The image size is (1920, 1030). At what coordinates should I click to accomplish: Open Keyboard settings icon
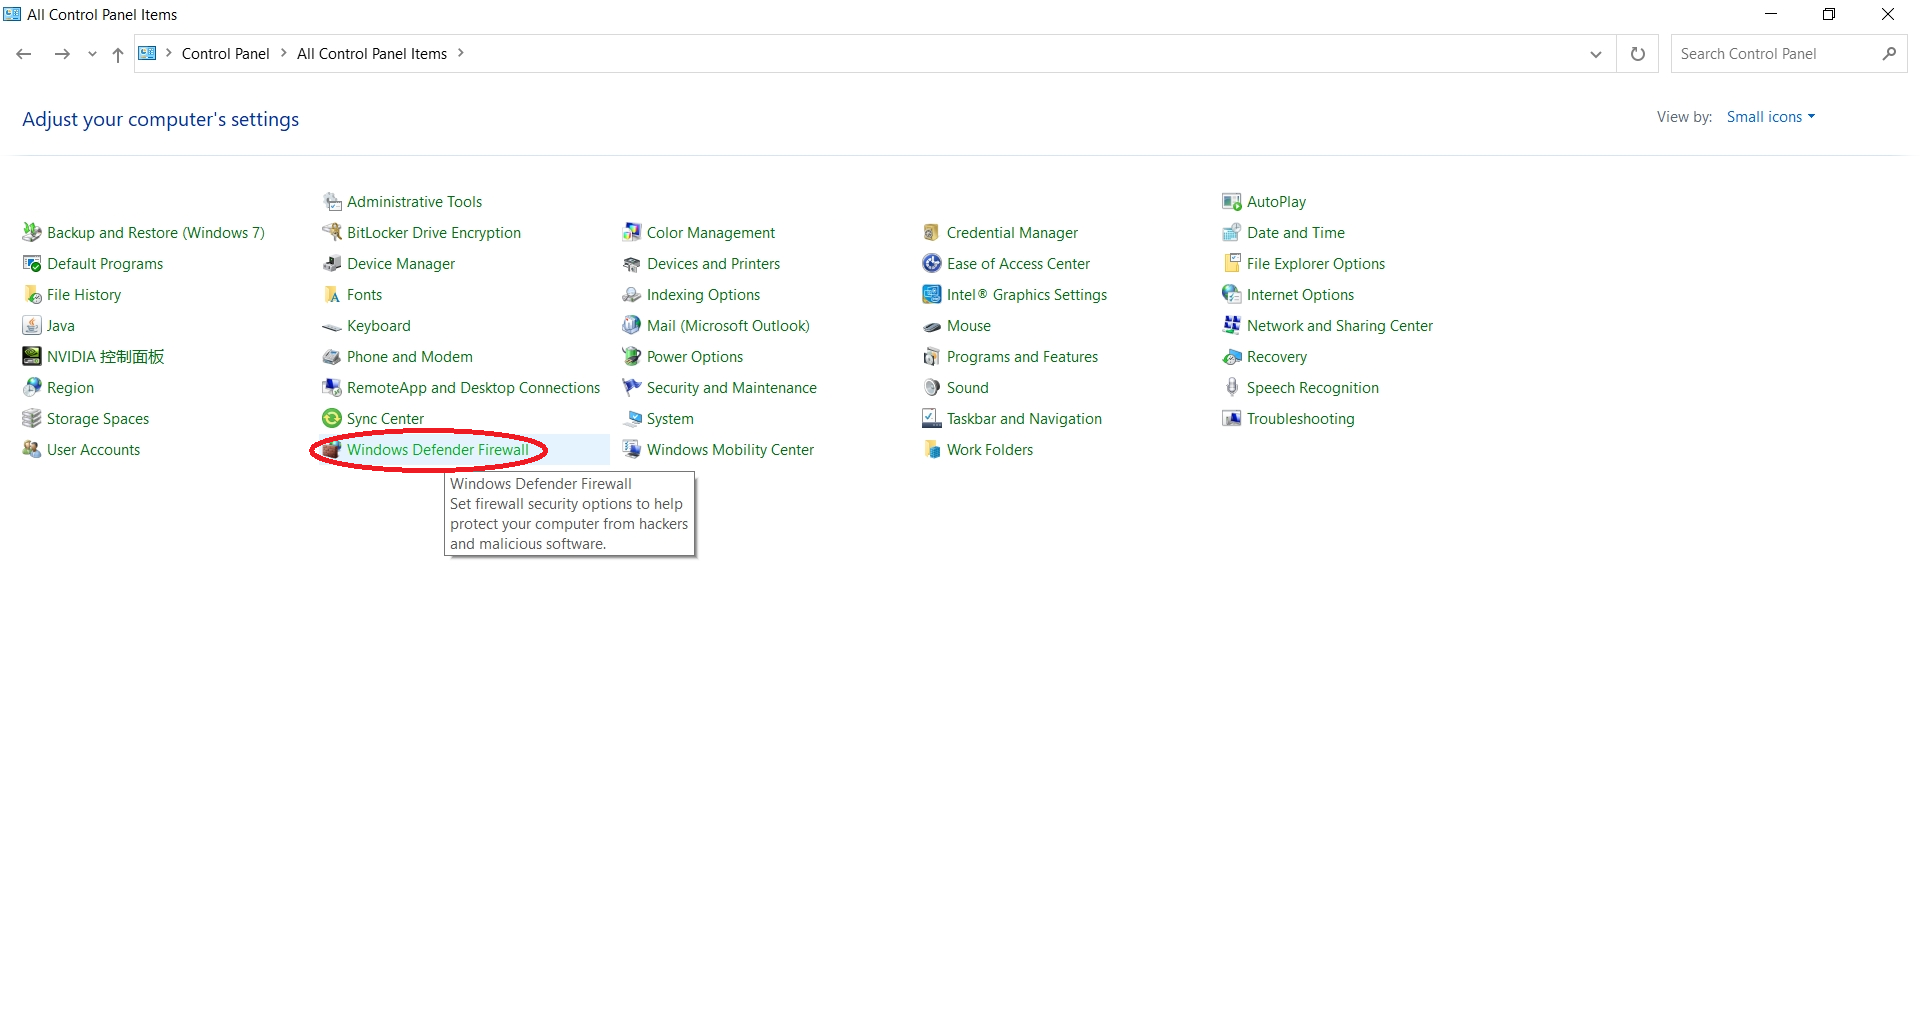pos(332,326)
